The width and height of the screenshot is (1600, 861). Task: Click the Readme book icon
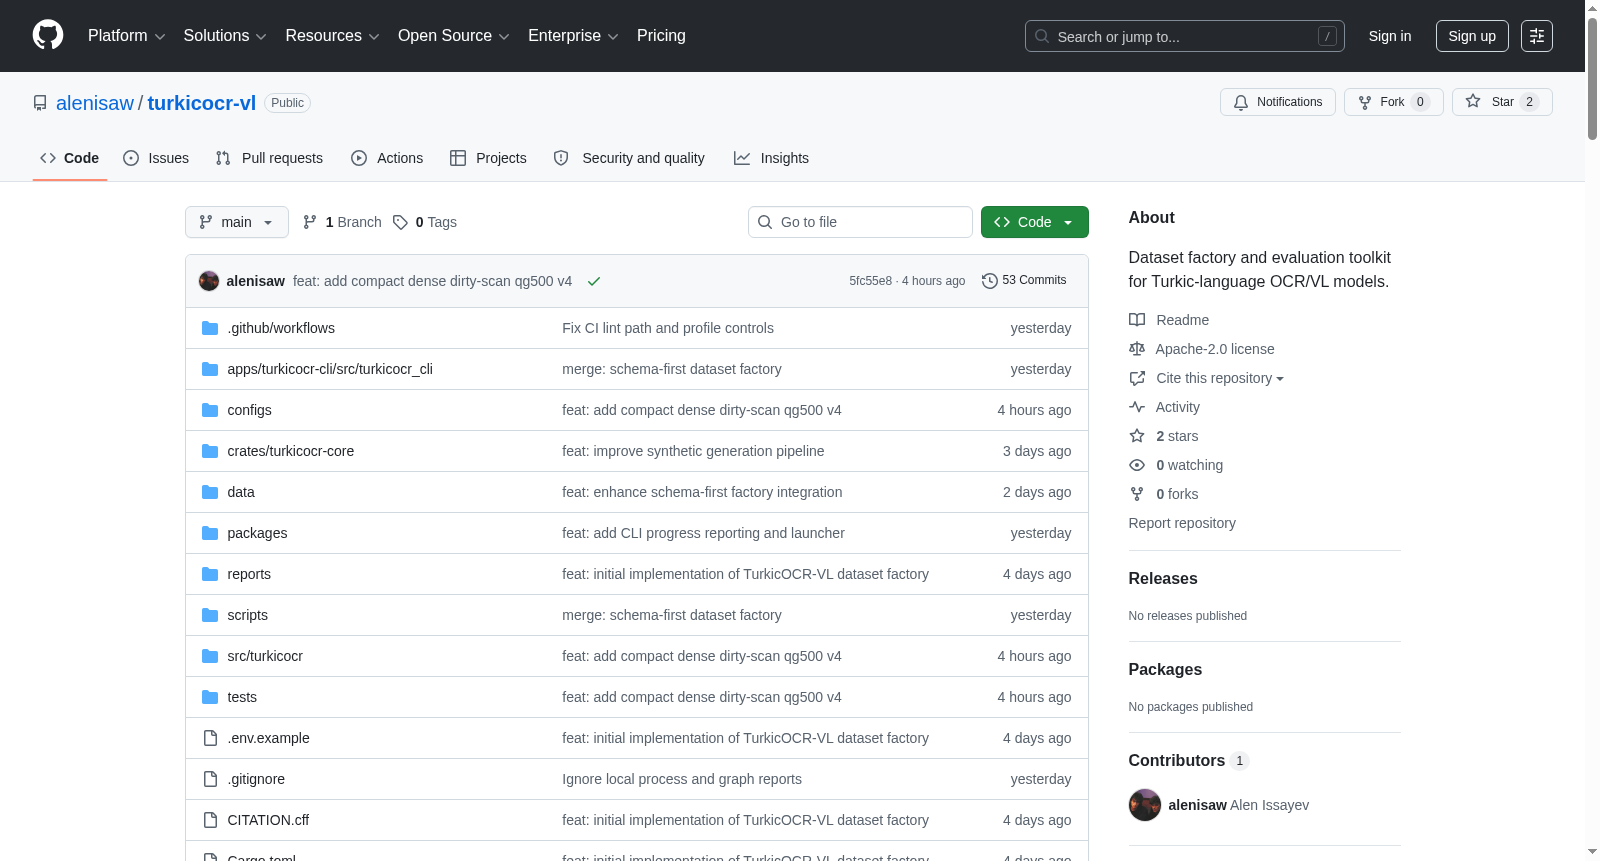pyautogui.click(x=1137, y=320)
